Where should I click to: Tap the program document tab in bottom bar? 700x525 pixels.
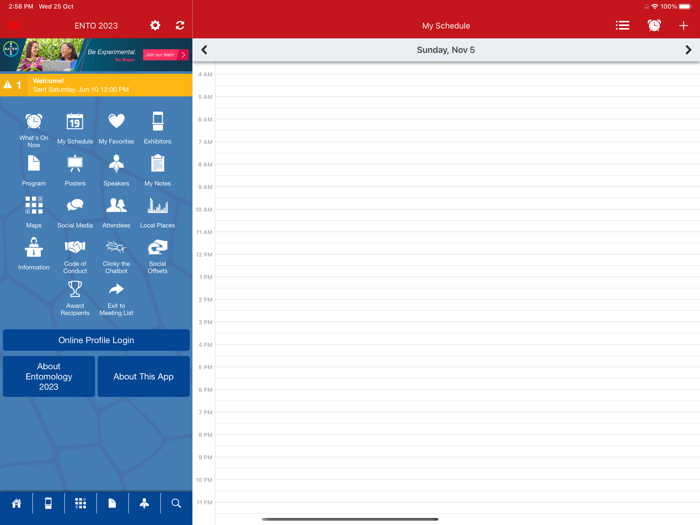click(112, 504)
